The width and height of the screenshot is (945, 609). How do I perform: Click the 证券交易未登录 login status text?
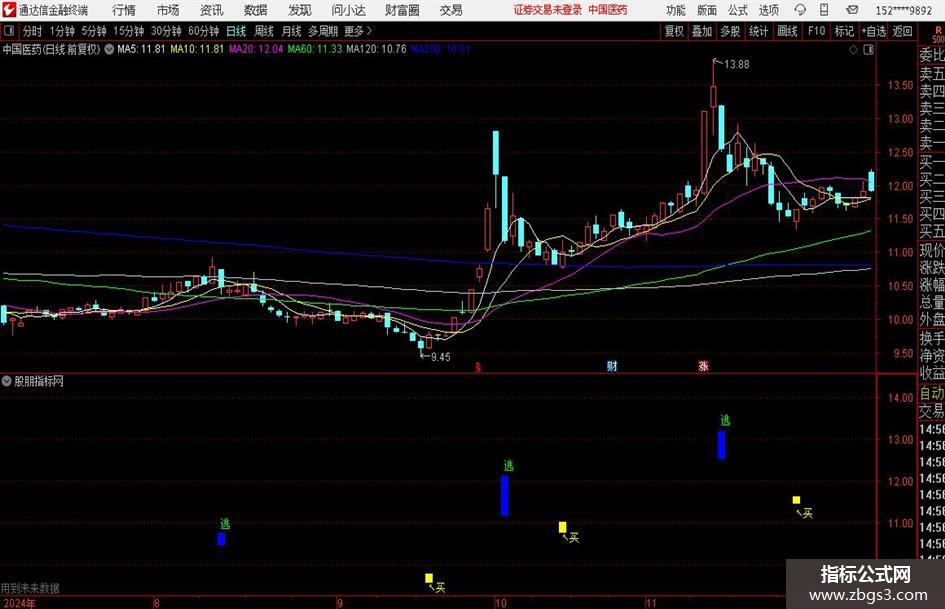coord(548,10)
